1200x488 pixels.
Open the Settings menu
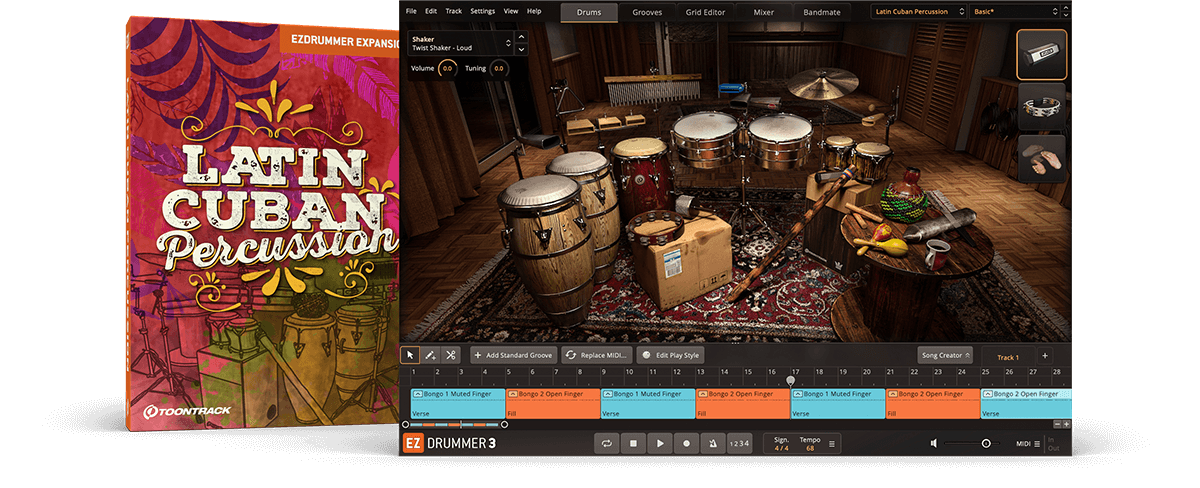coord(482,11)
